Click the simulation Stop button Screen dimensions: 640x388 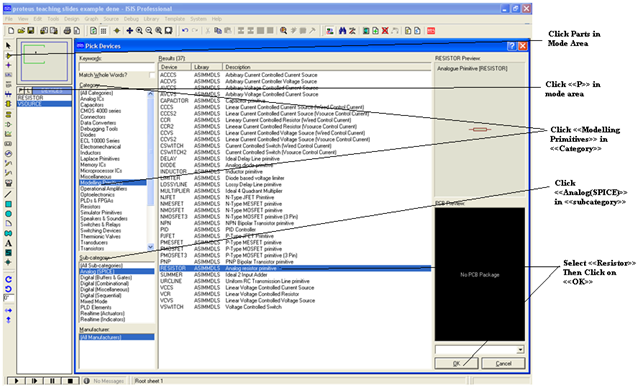coord(71,381)
